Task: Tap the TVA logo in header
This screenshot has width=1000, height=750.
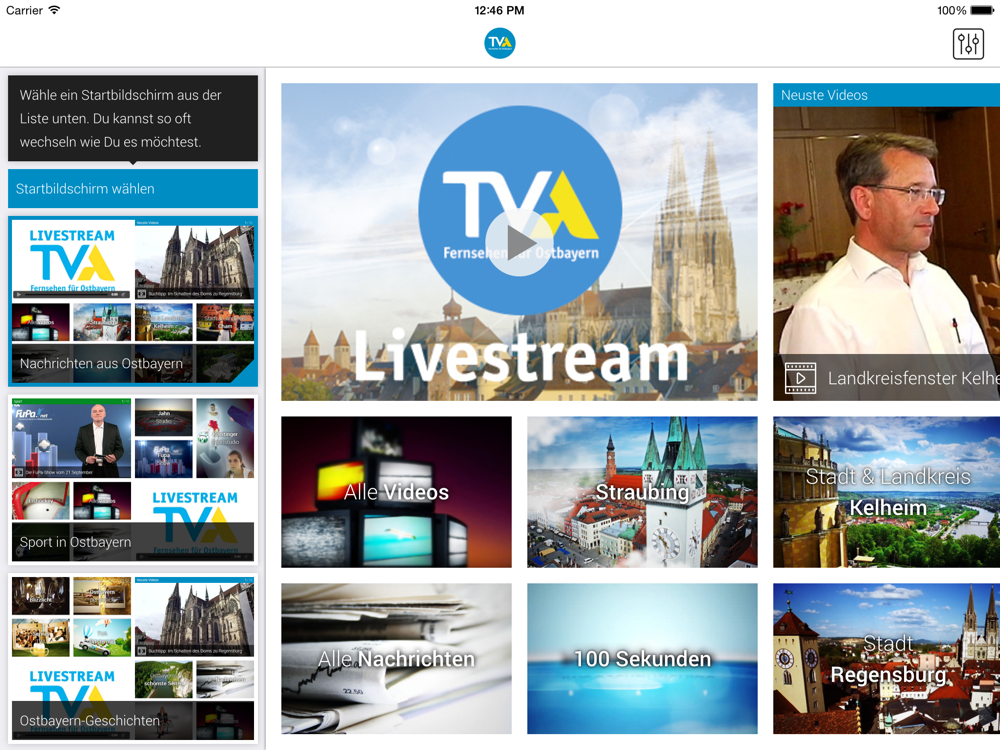Action: tap(499, 43)
